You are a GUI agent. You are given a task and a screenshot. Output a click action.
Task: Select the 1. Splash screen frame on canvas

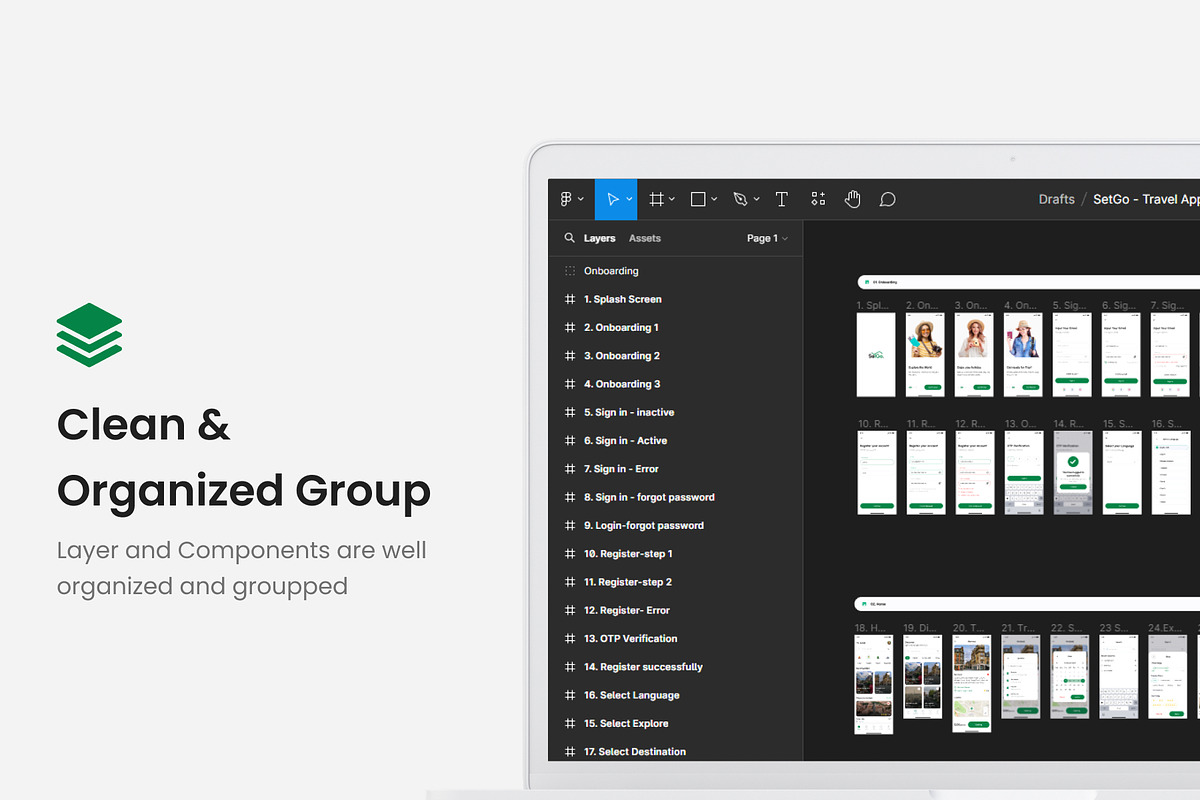876,355
